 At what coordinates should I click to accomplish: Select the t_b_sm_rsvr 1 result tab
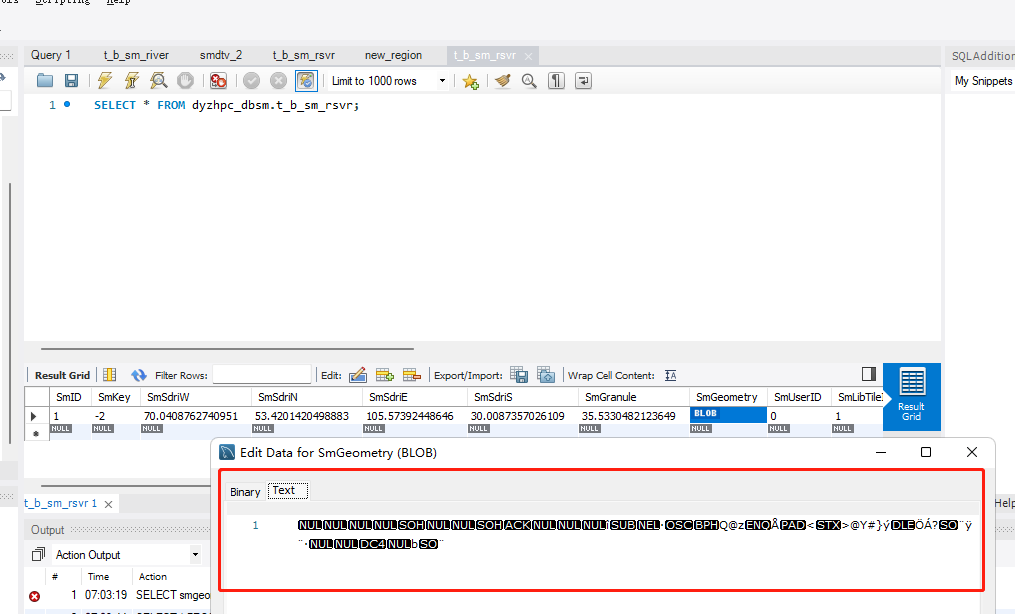coord(60,503)
